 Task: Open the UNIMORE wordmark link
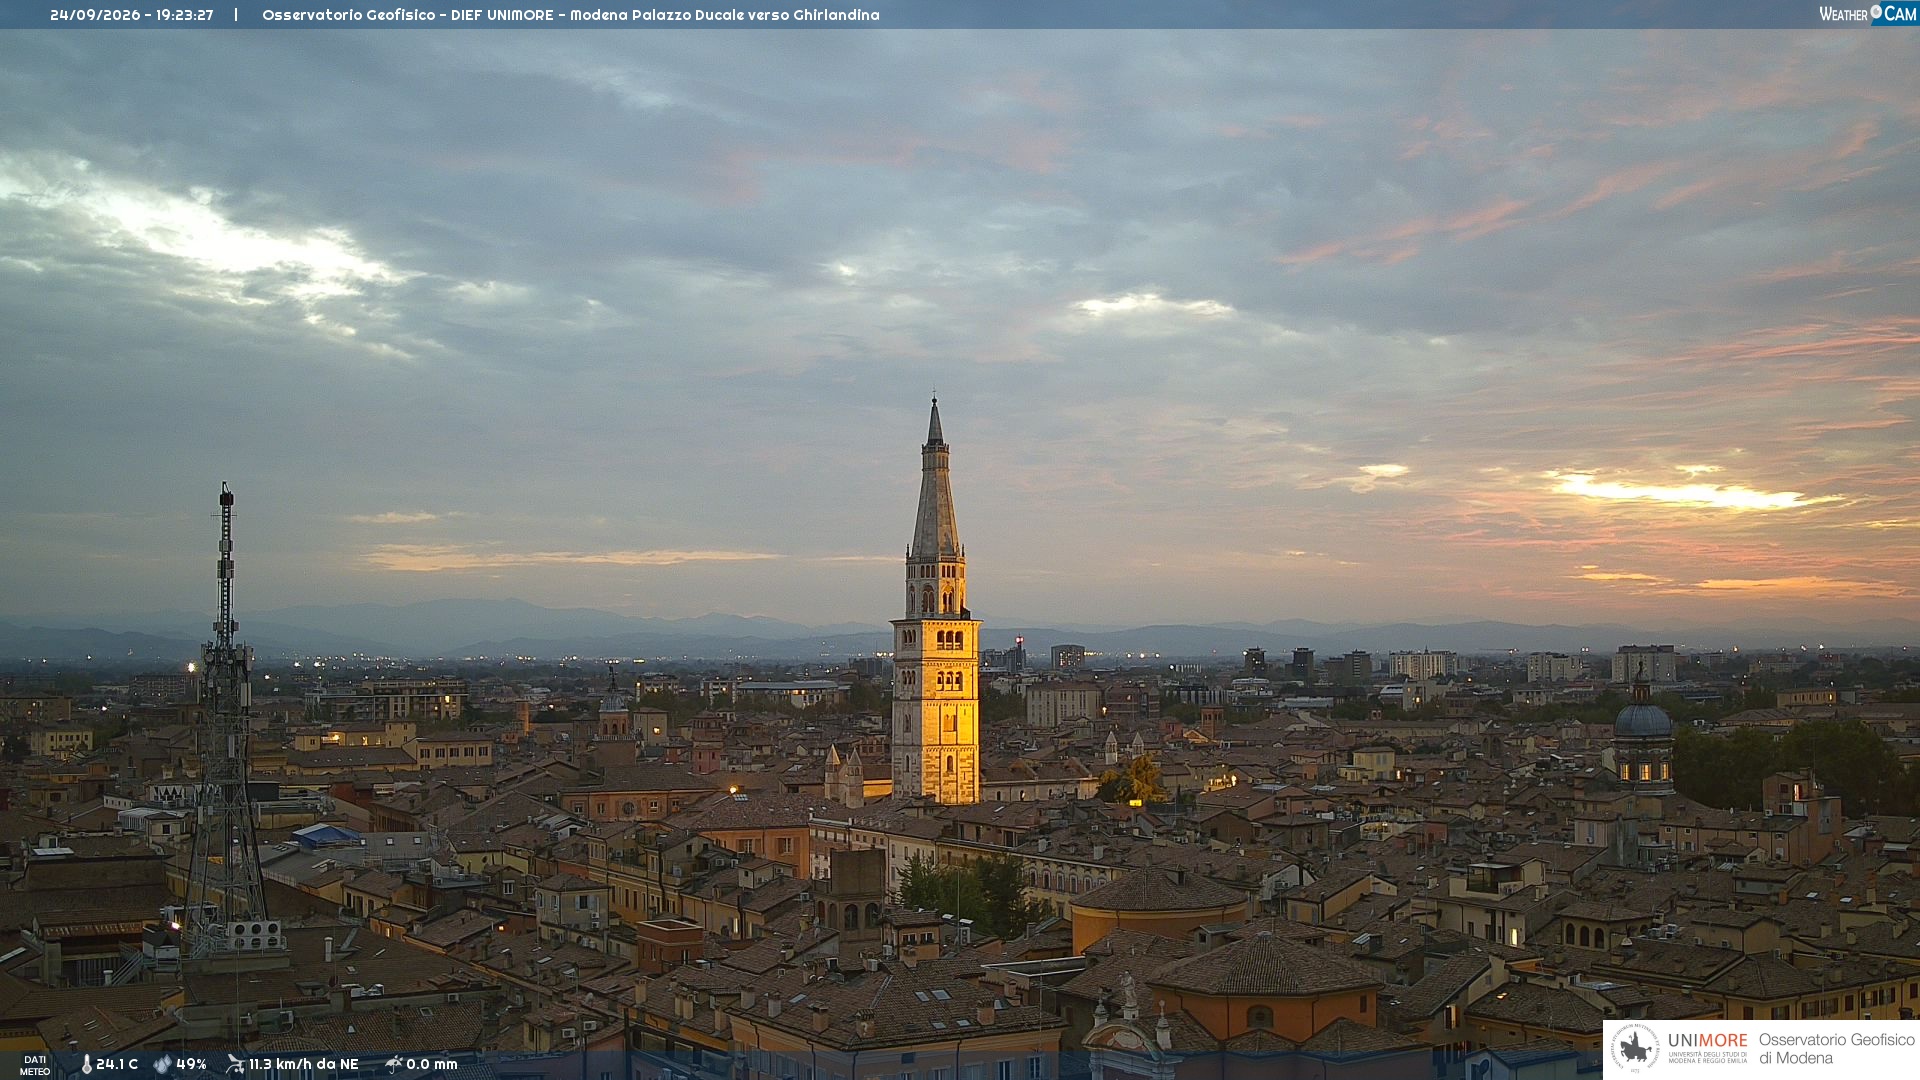point(1708,1040)
